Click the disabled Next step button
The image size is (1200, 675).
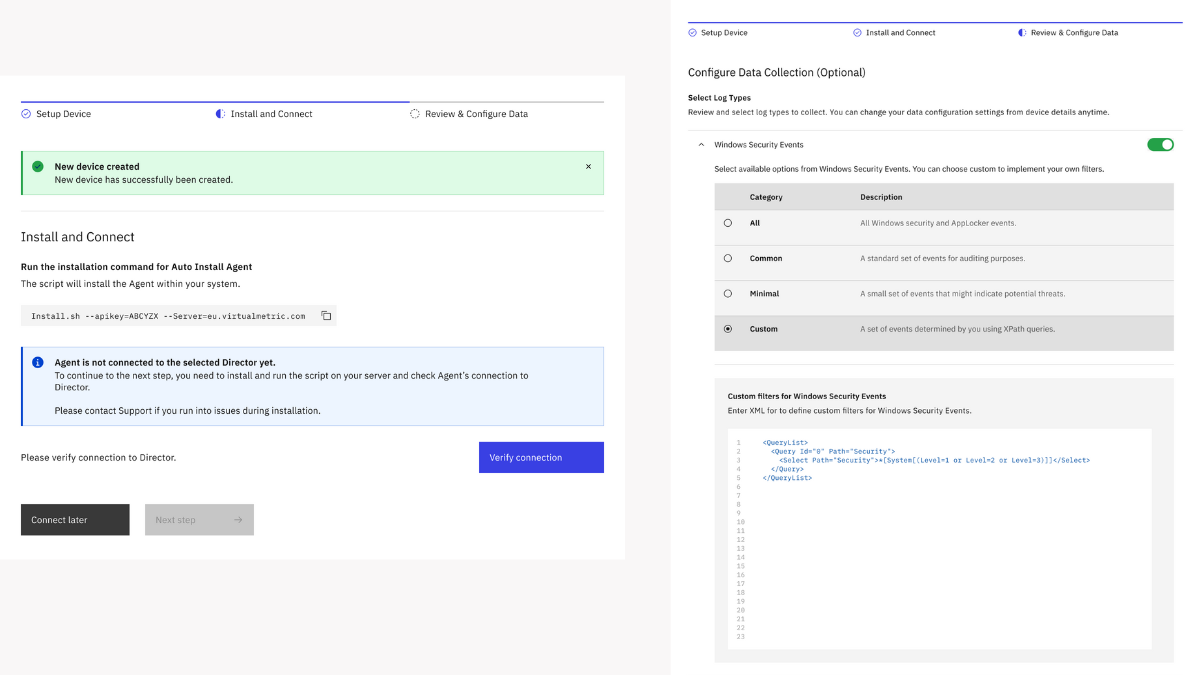click(199, 520)
